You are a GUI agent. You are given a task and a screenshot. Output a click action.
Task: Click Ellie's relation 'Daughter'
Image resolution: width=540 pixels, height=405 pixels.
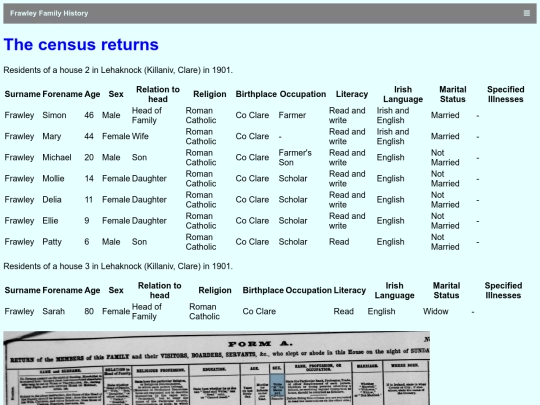click(149, 221)
